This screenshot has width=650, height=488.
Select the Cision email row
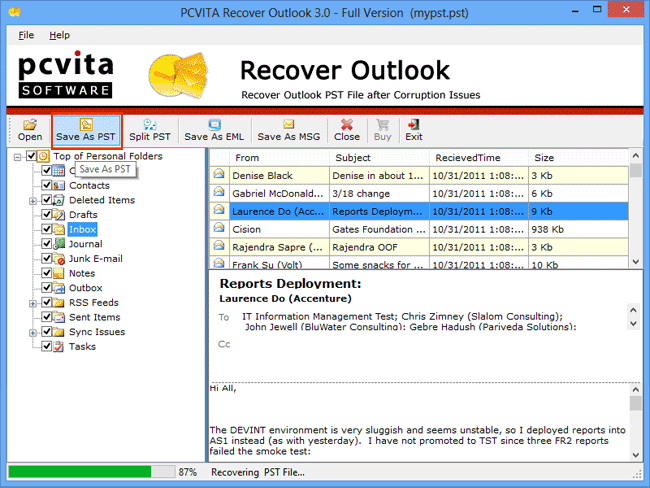419,229
